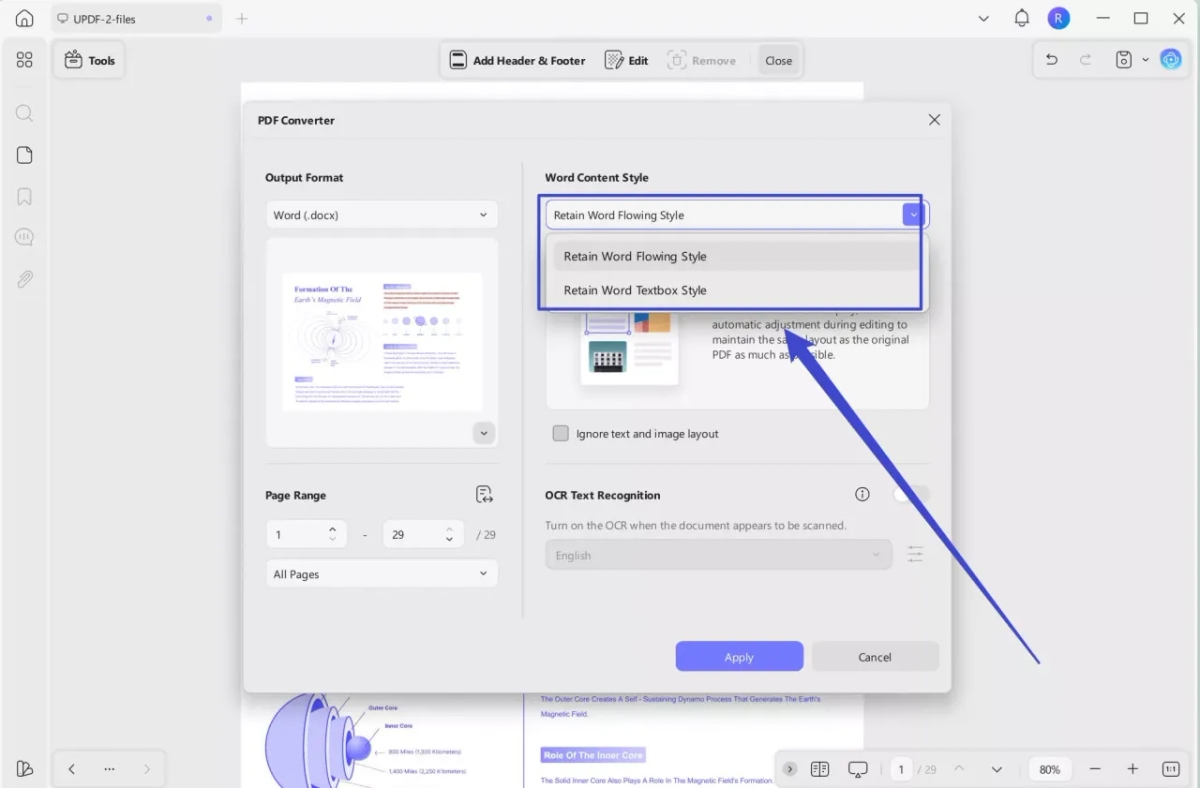Select Retain Word Textbox Style option
This screenshot has height=788, width=1200.
[635, 290]
